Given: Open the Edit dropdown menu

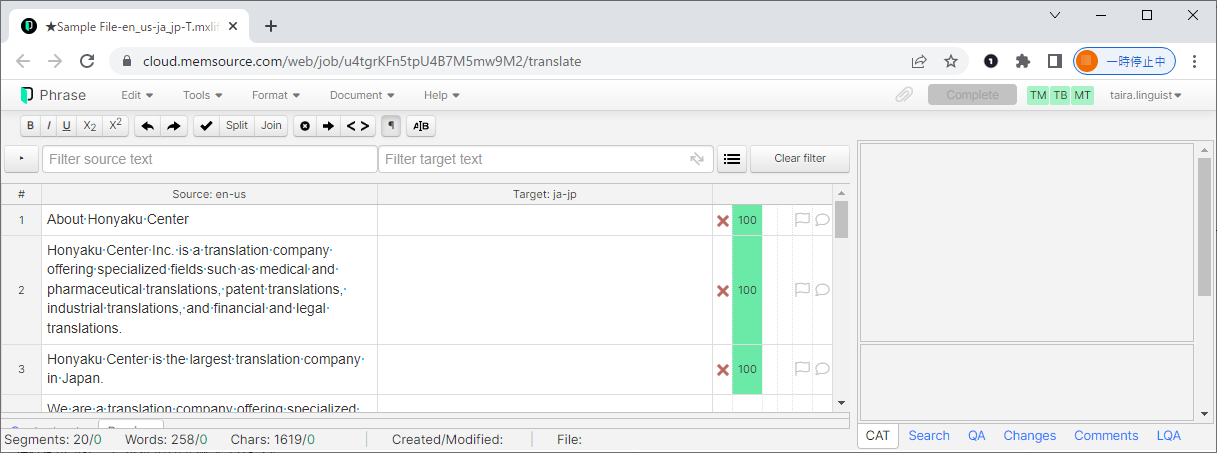Looking at the screenshot, I should click(137, 95).
